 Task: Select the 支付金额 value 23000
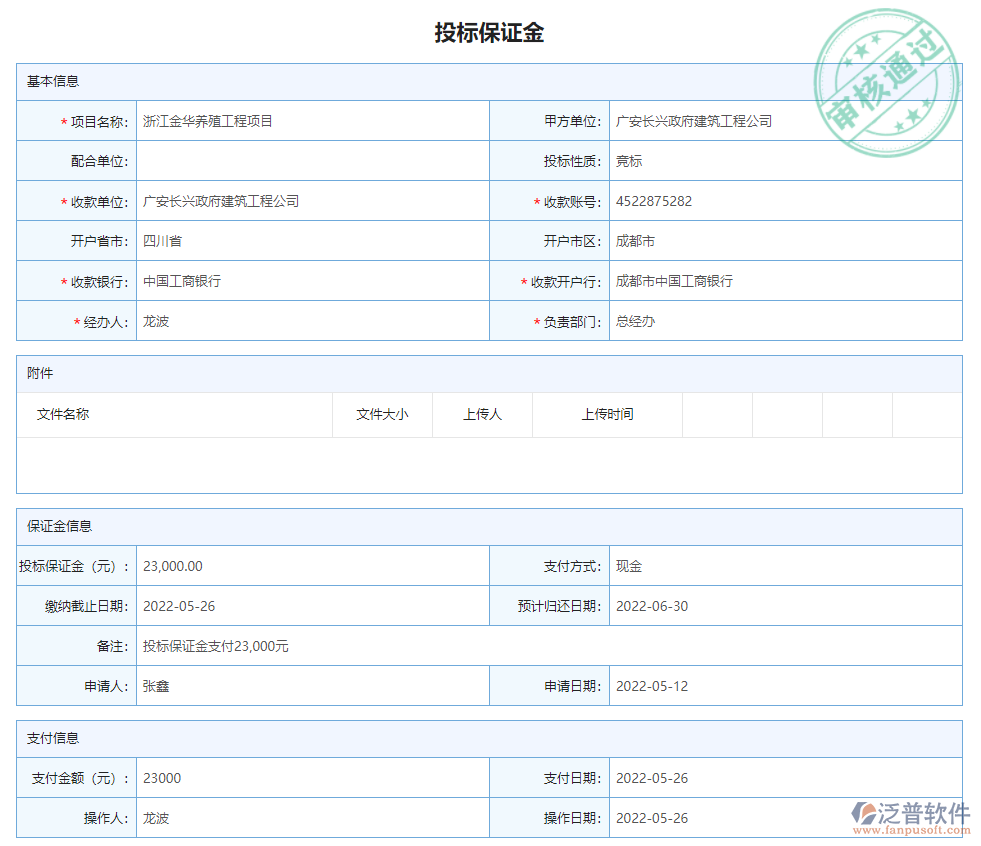[162, 778]
